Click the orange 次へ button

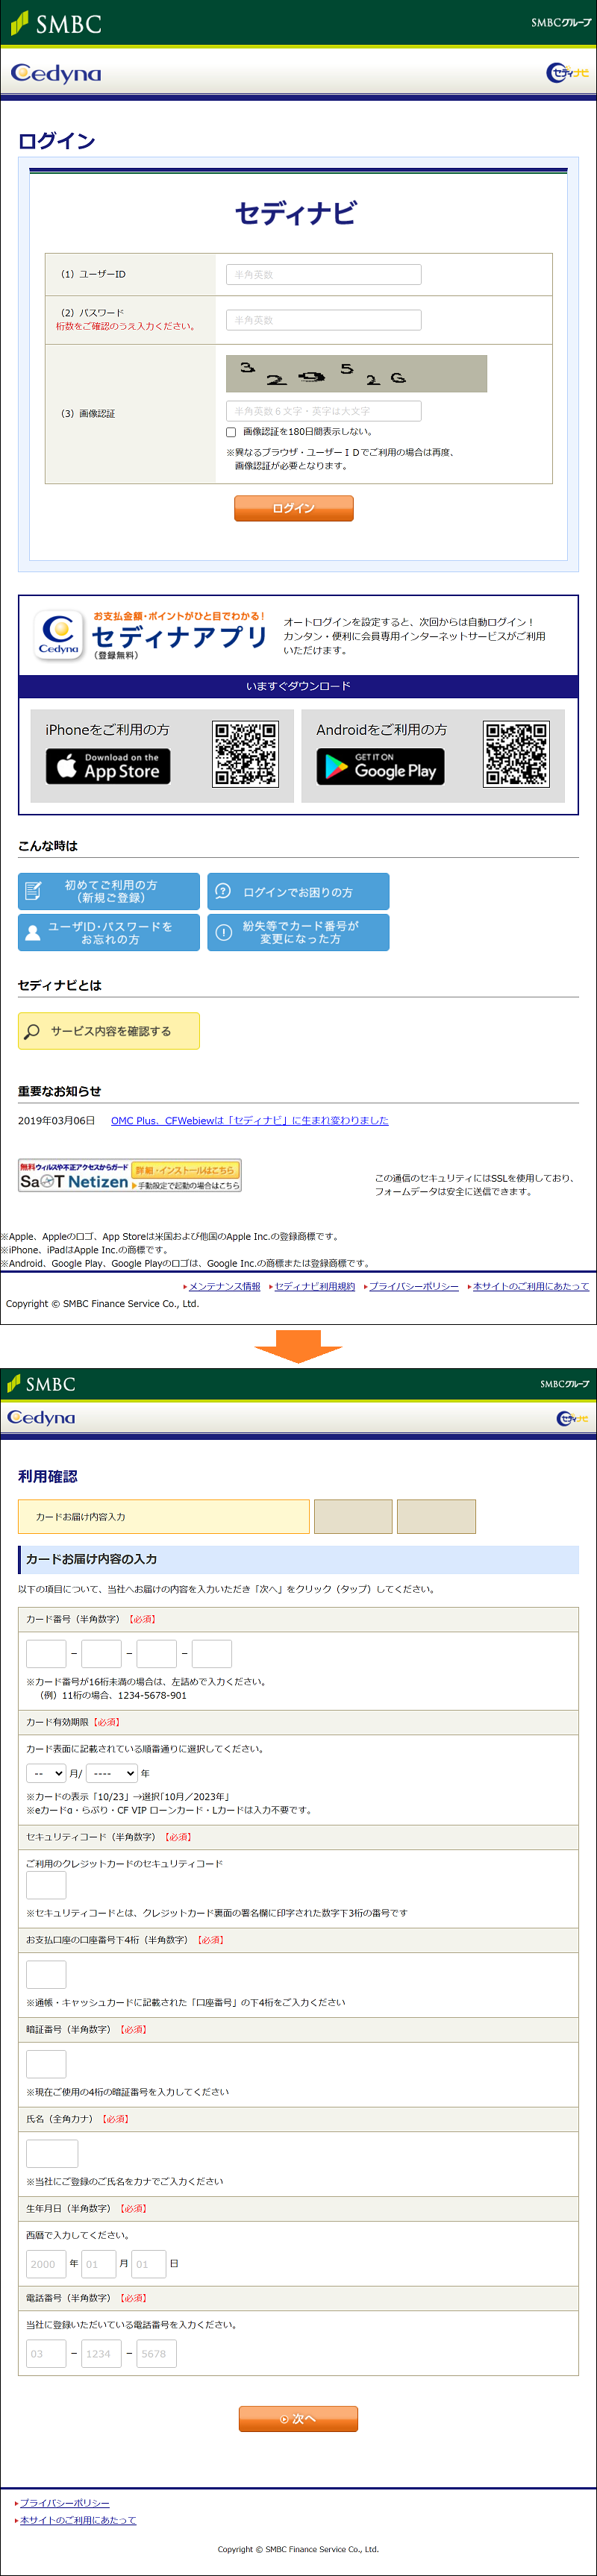pos(298,2418)
